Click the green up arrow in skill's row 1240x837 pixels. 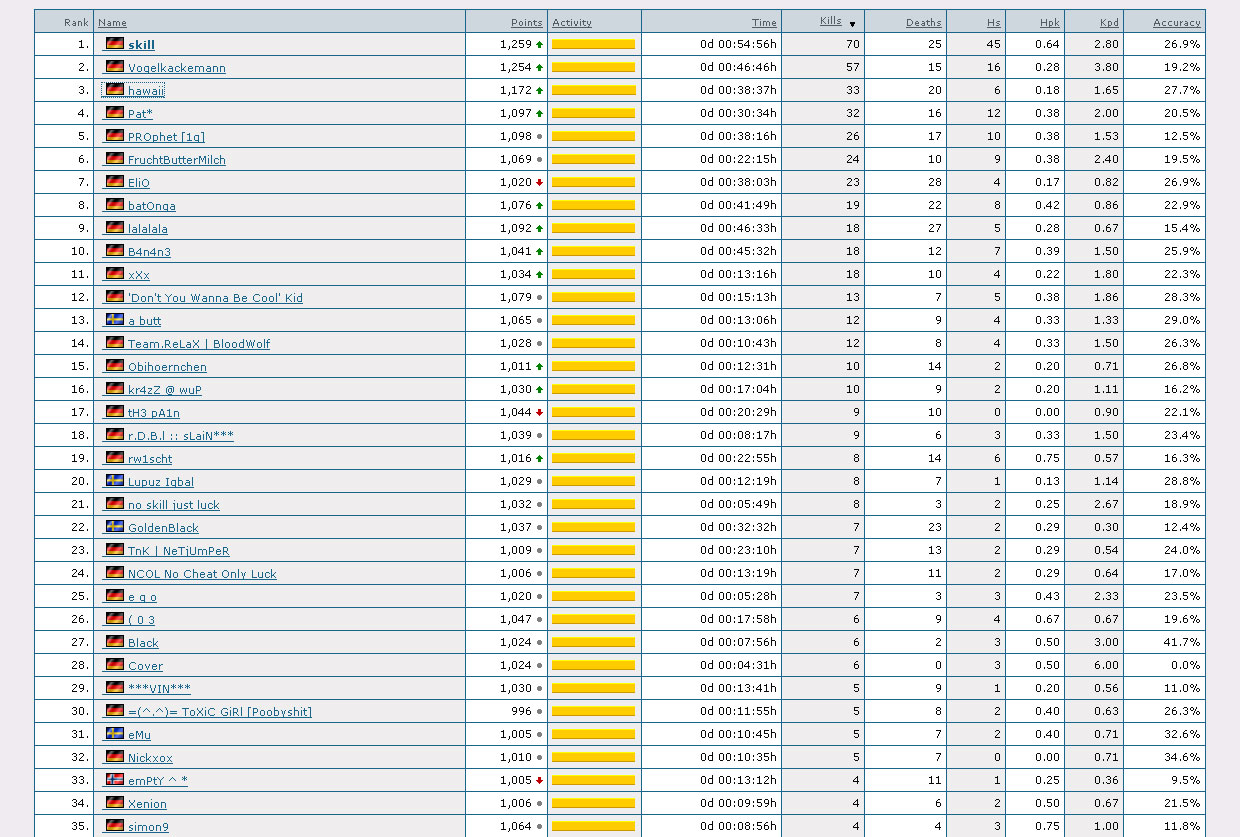click(x=540, y=45)
